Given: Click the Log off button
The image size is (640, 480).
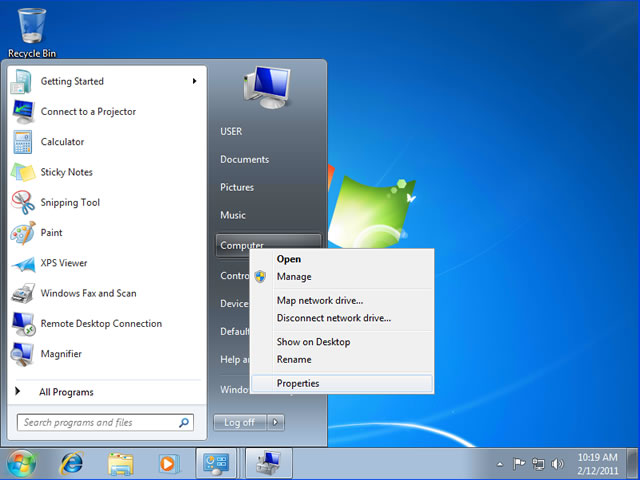Looking at the screenshot, I should (240, 422).
